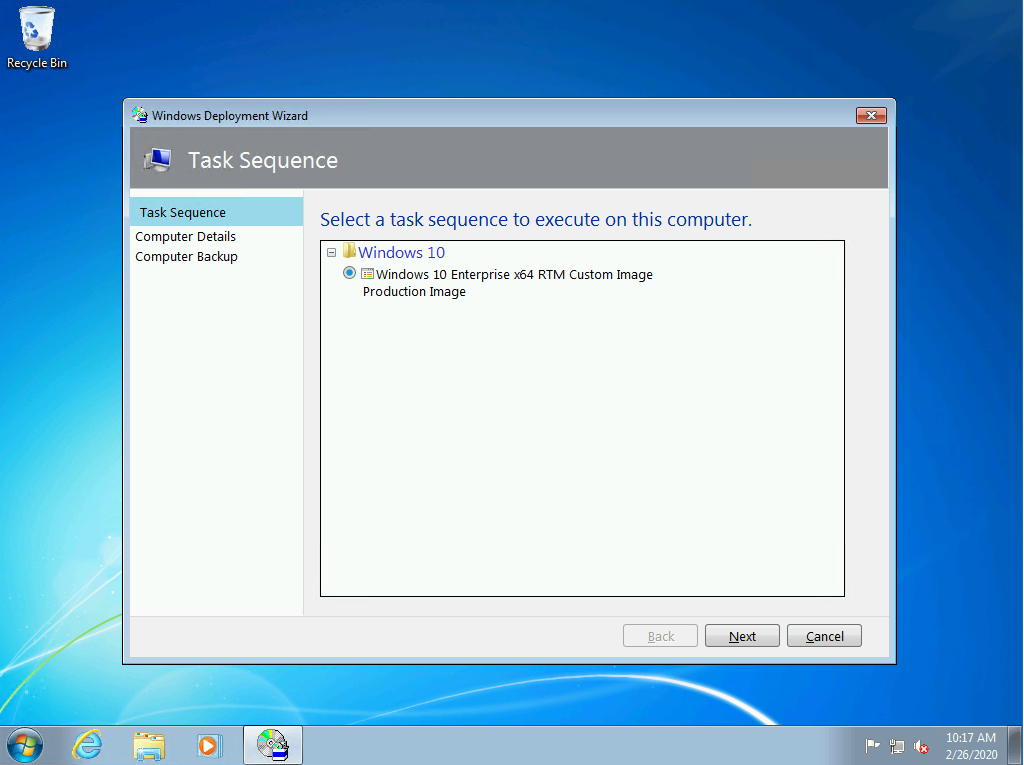Open Windows Media Player from the taskbar
This screenshot has width=1024, height=765.
210,745
